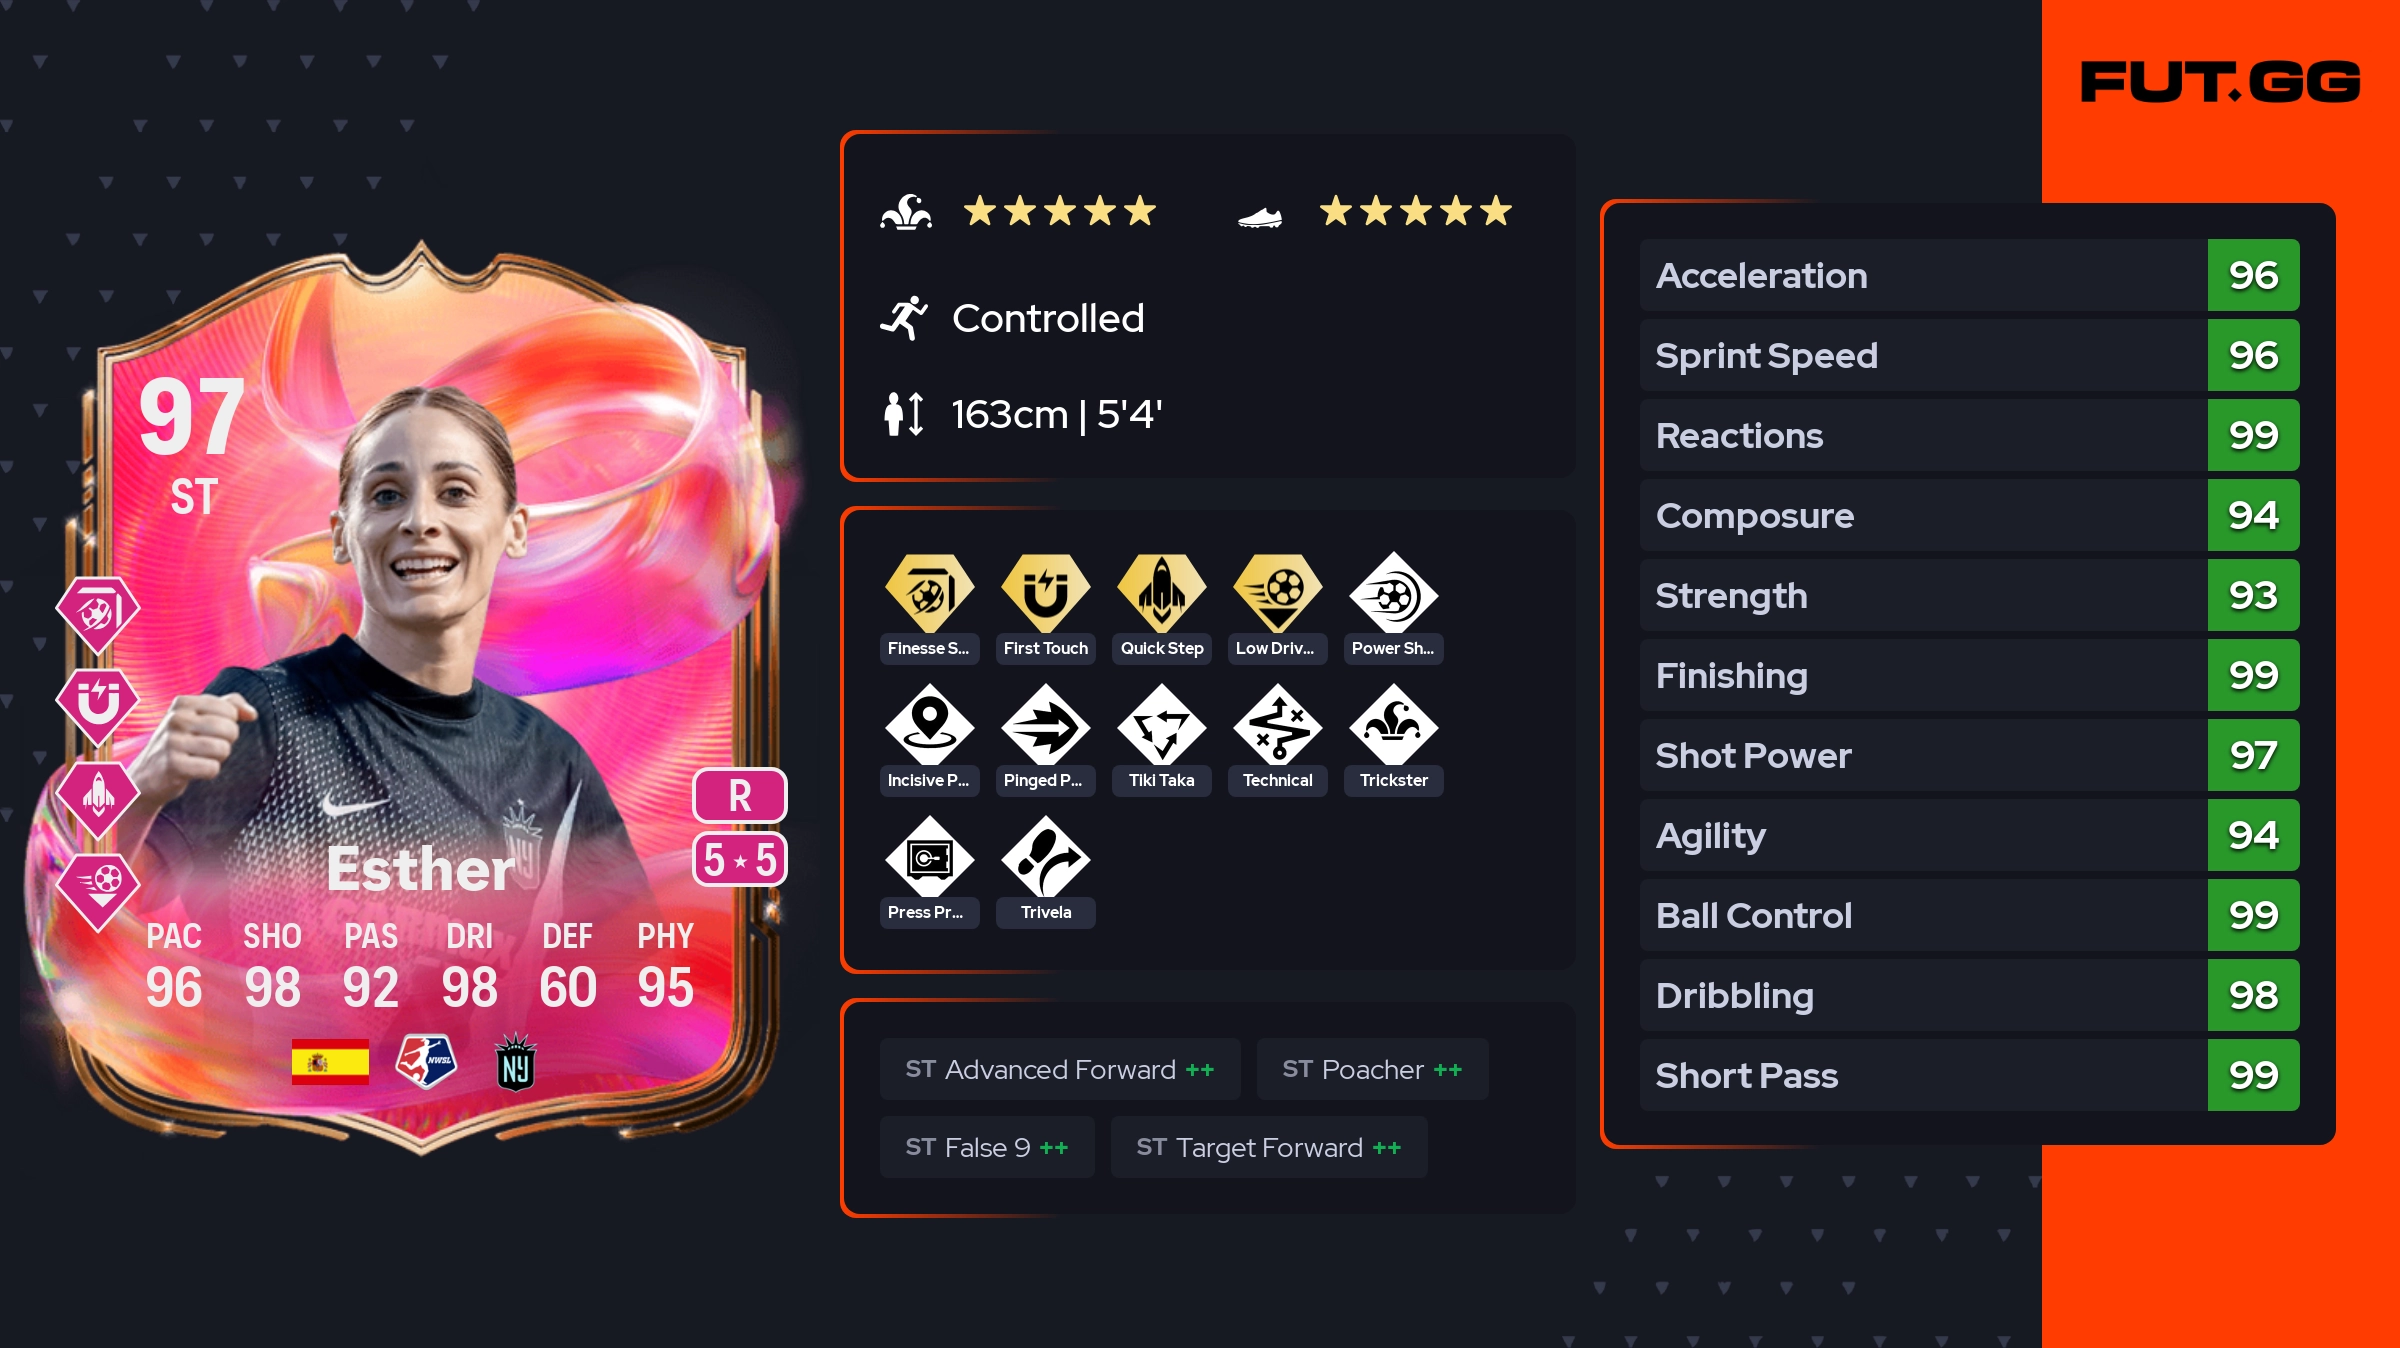Click the Quick Step rocket icon

point(1161,594)
